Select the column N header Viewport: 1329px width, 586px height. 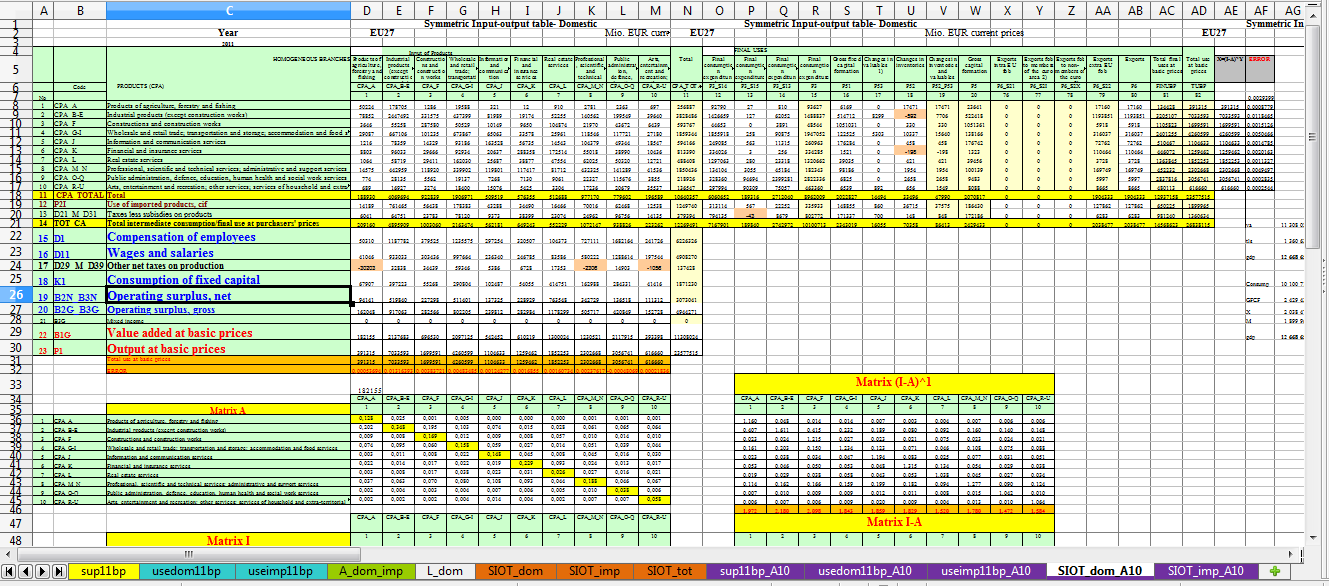(688, 11)
